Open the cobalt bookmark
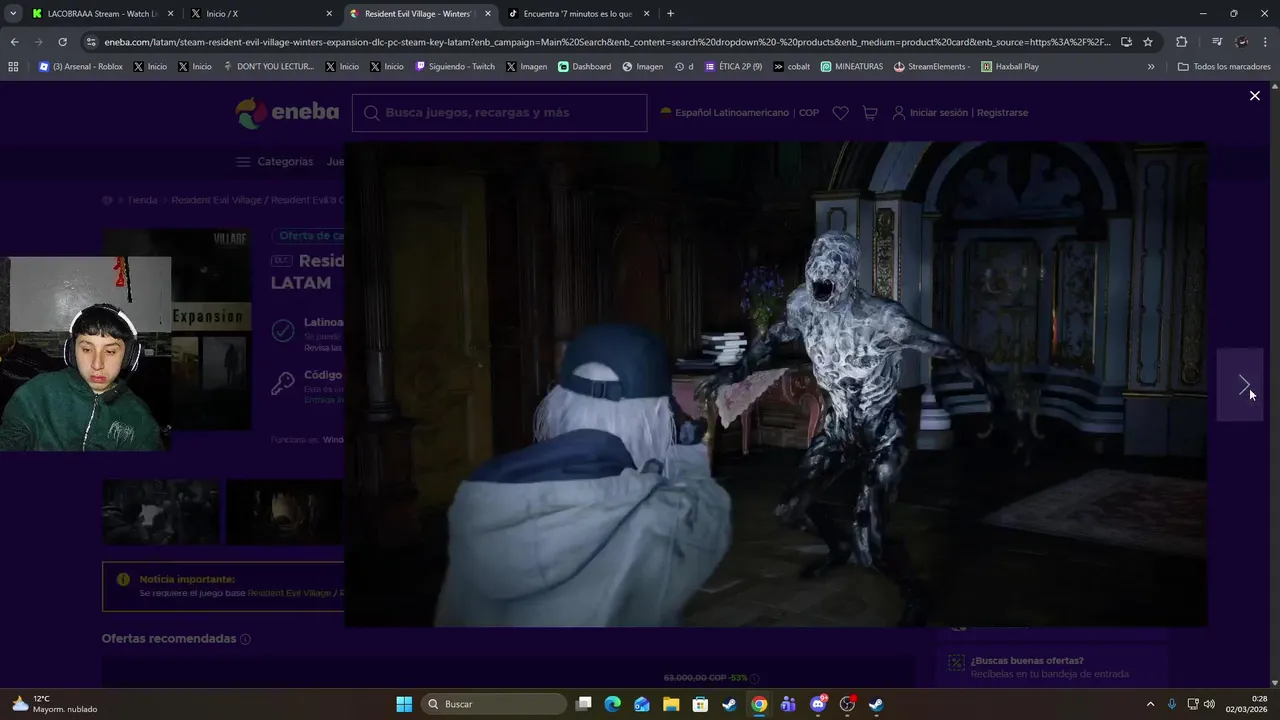 click(791, 67)
